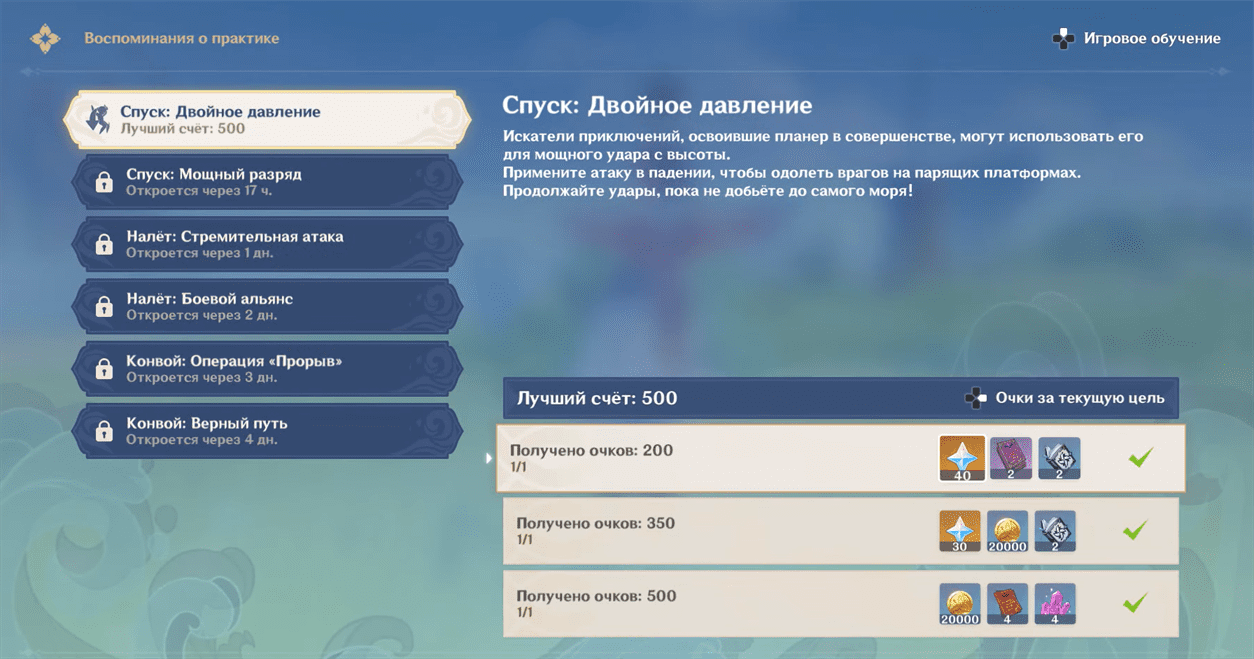The image size is (1254, 659).
Task: Click the controller icon beside Игровое обучение
Action: (x=1063, y=39)
